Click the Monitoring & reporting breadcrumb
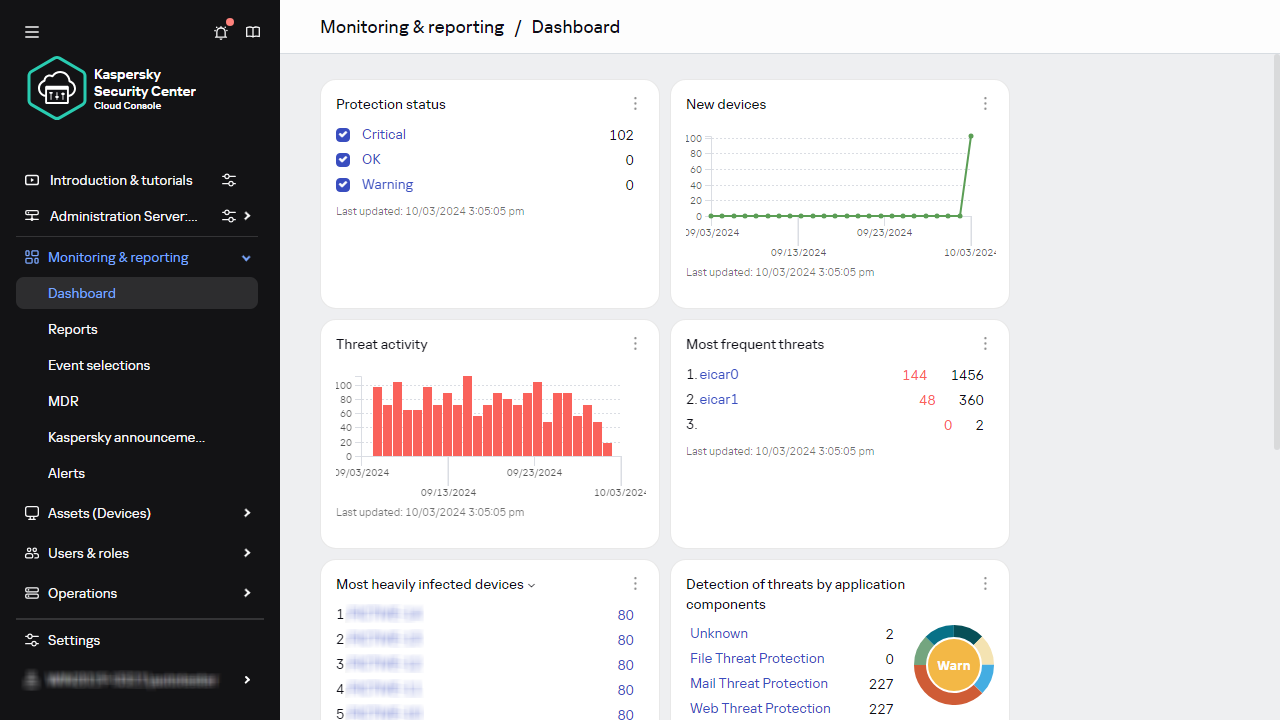 point(411,27)
